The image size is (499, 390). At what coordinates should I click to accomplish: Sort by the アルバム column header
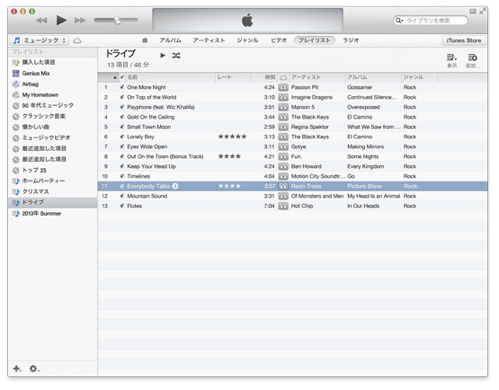click(373, 77)
